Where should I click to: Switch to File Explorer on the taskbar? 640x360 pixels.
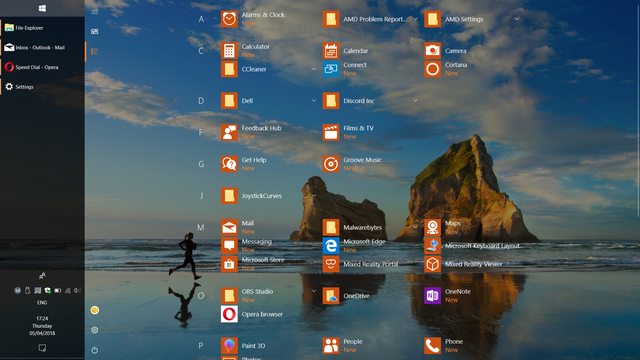point(42,28)
